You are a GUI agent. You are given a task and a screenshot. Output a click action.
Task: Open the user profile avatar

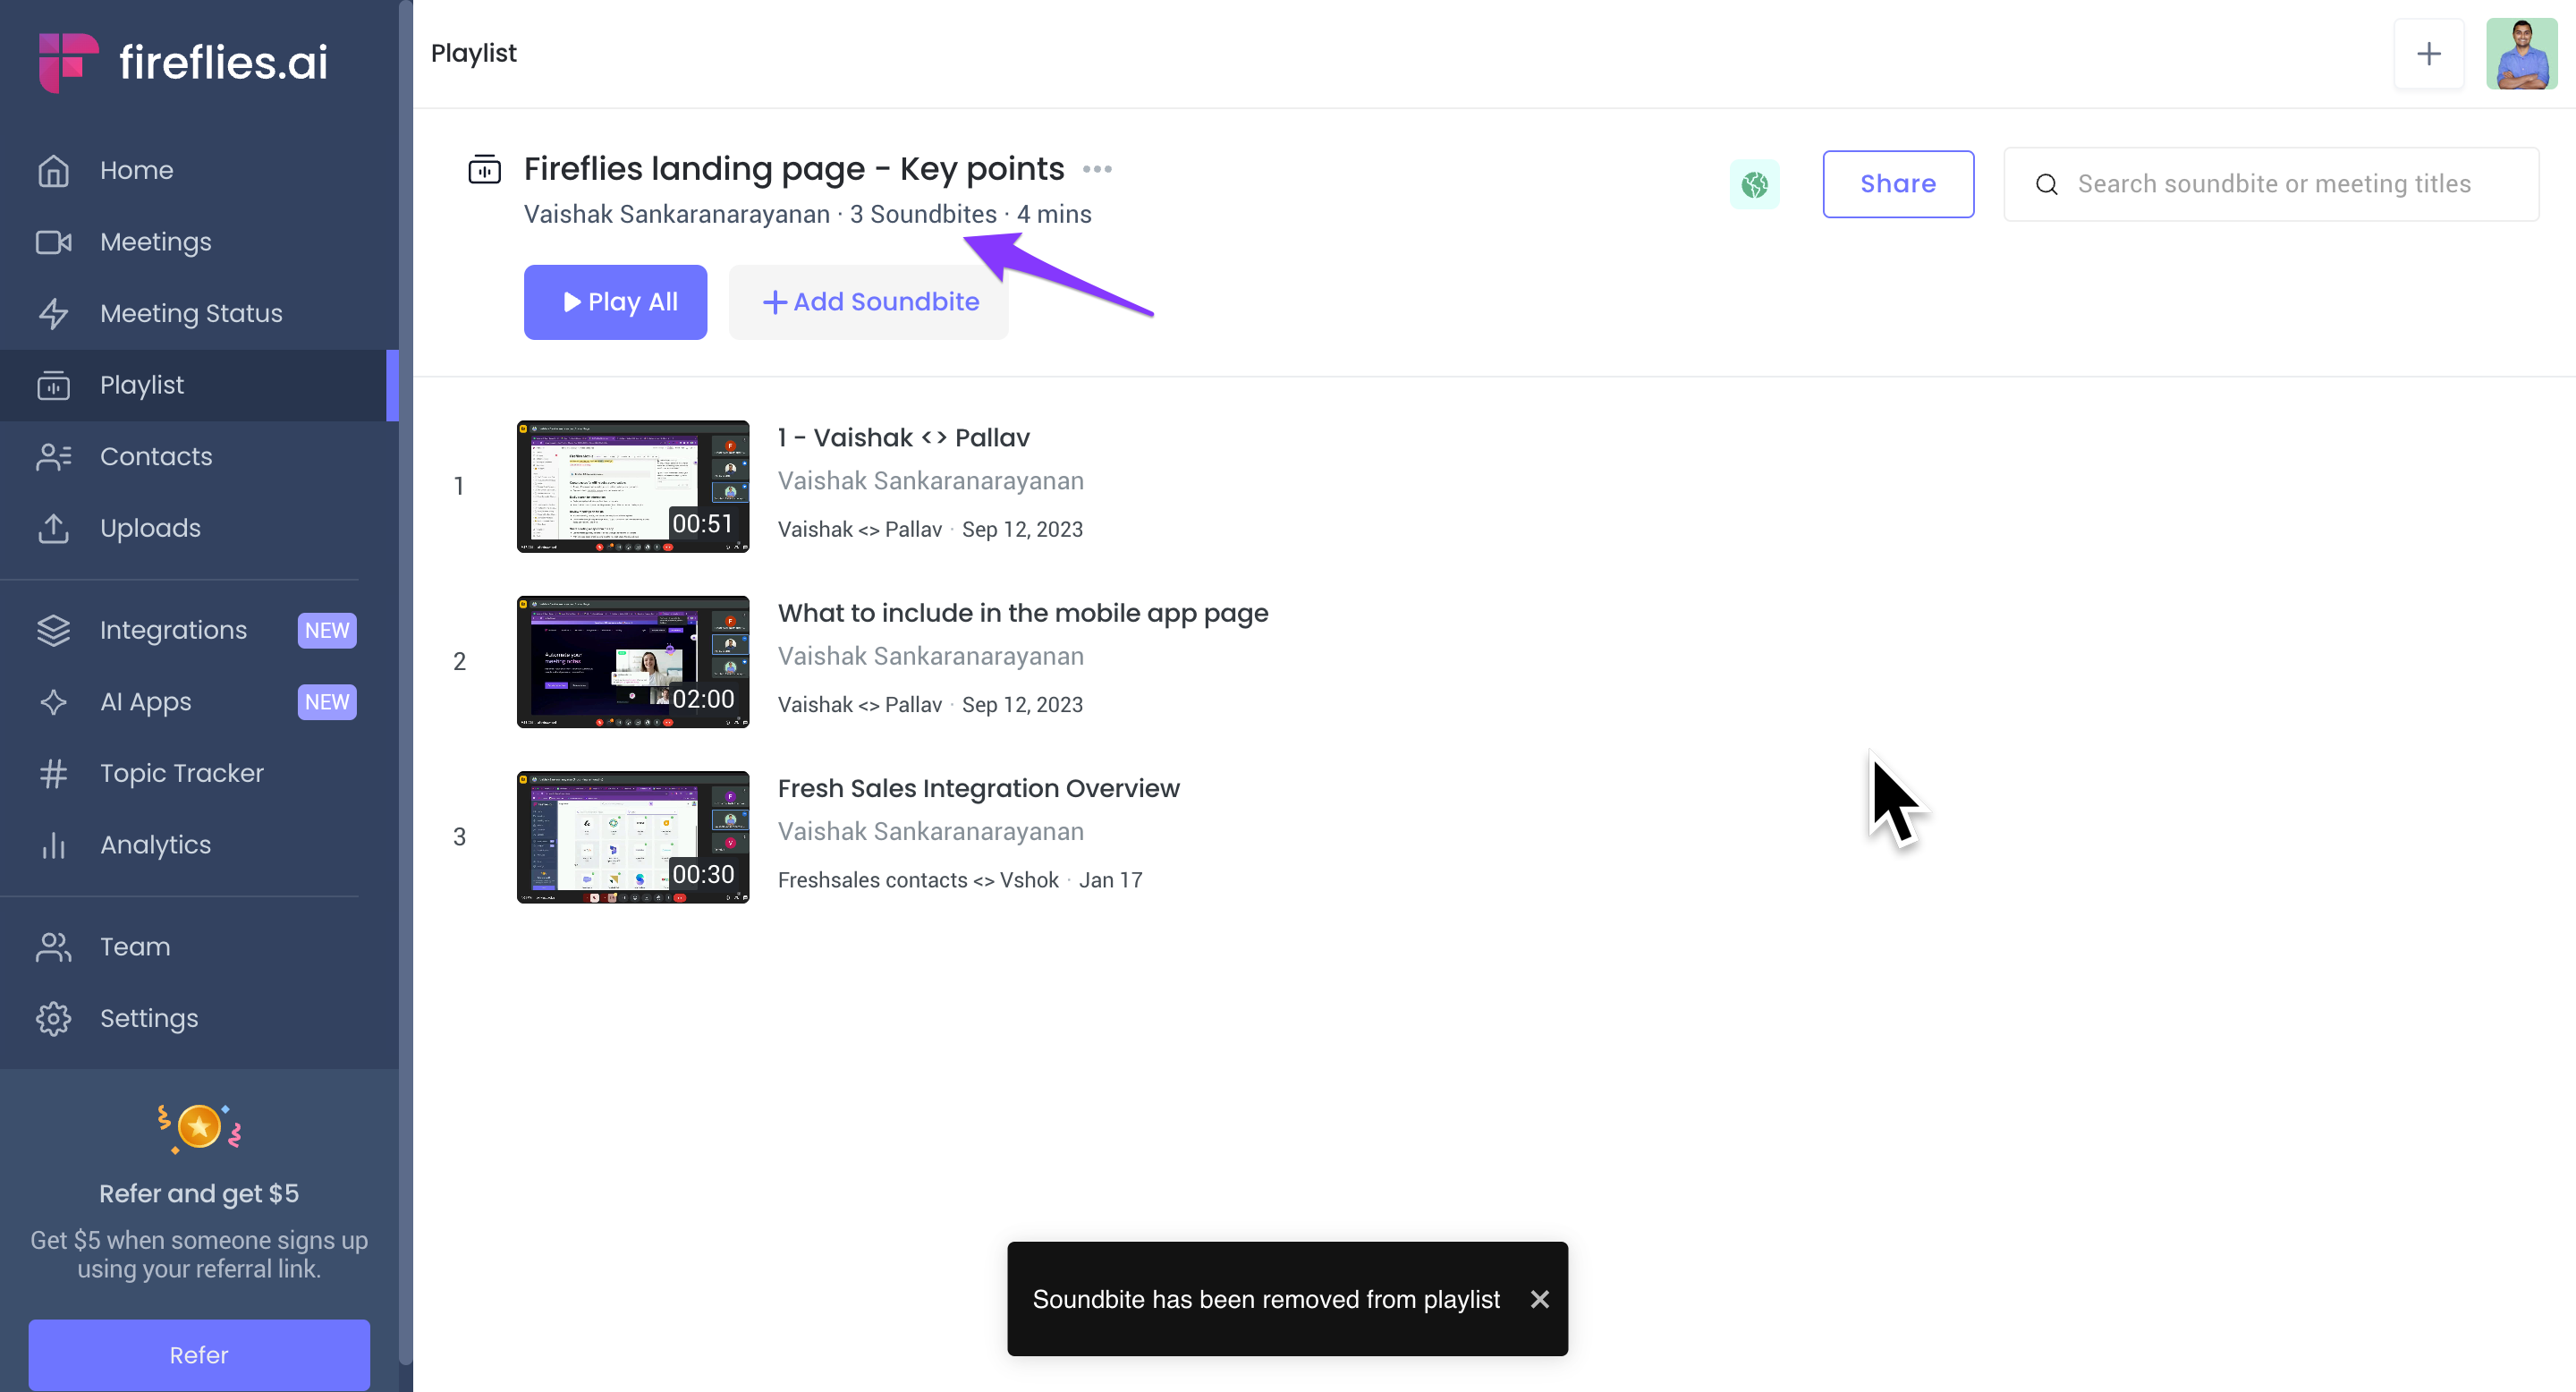2521,53
